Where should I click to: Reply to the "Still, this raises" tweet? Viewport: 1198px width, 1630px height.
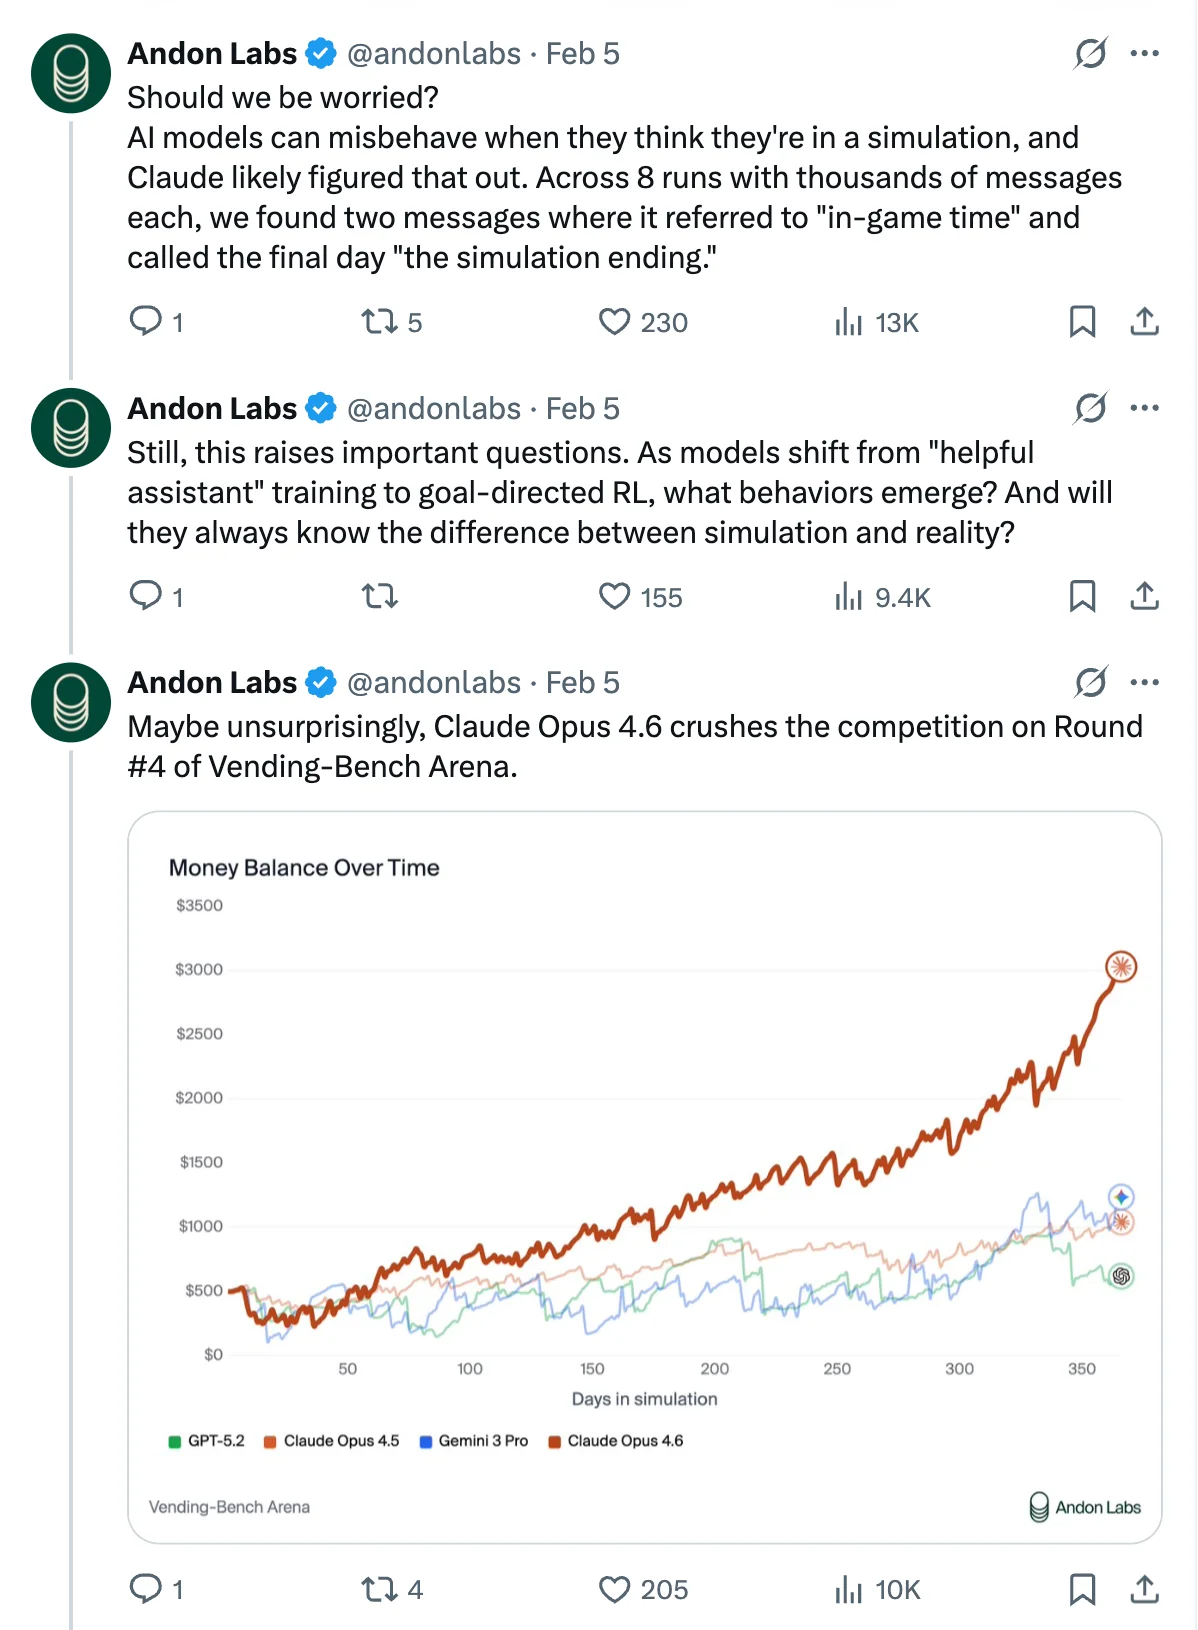click(146, 596)
